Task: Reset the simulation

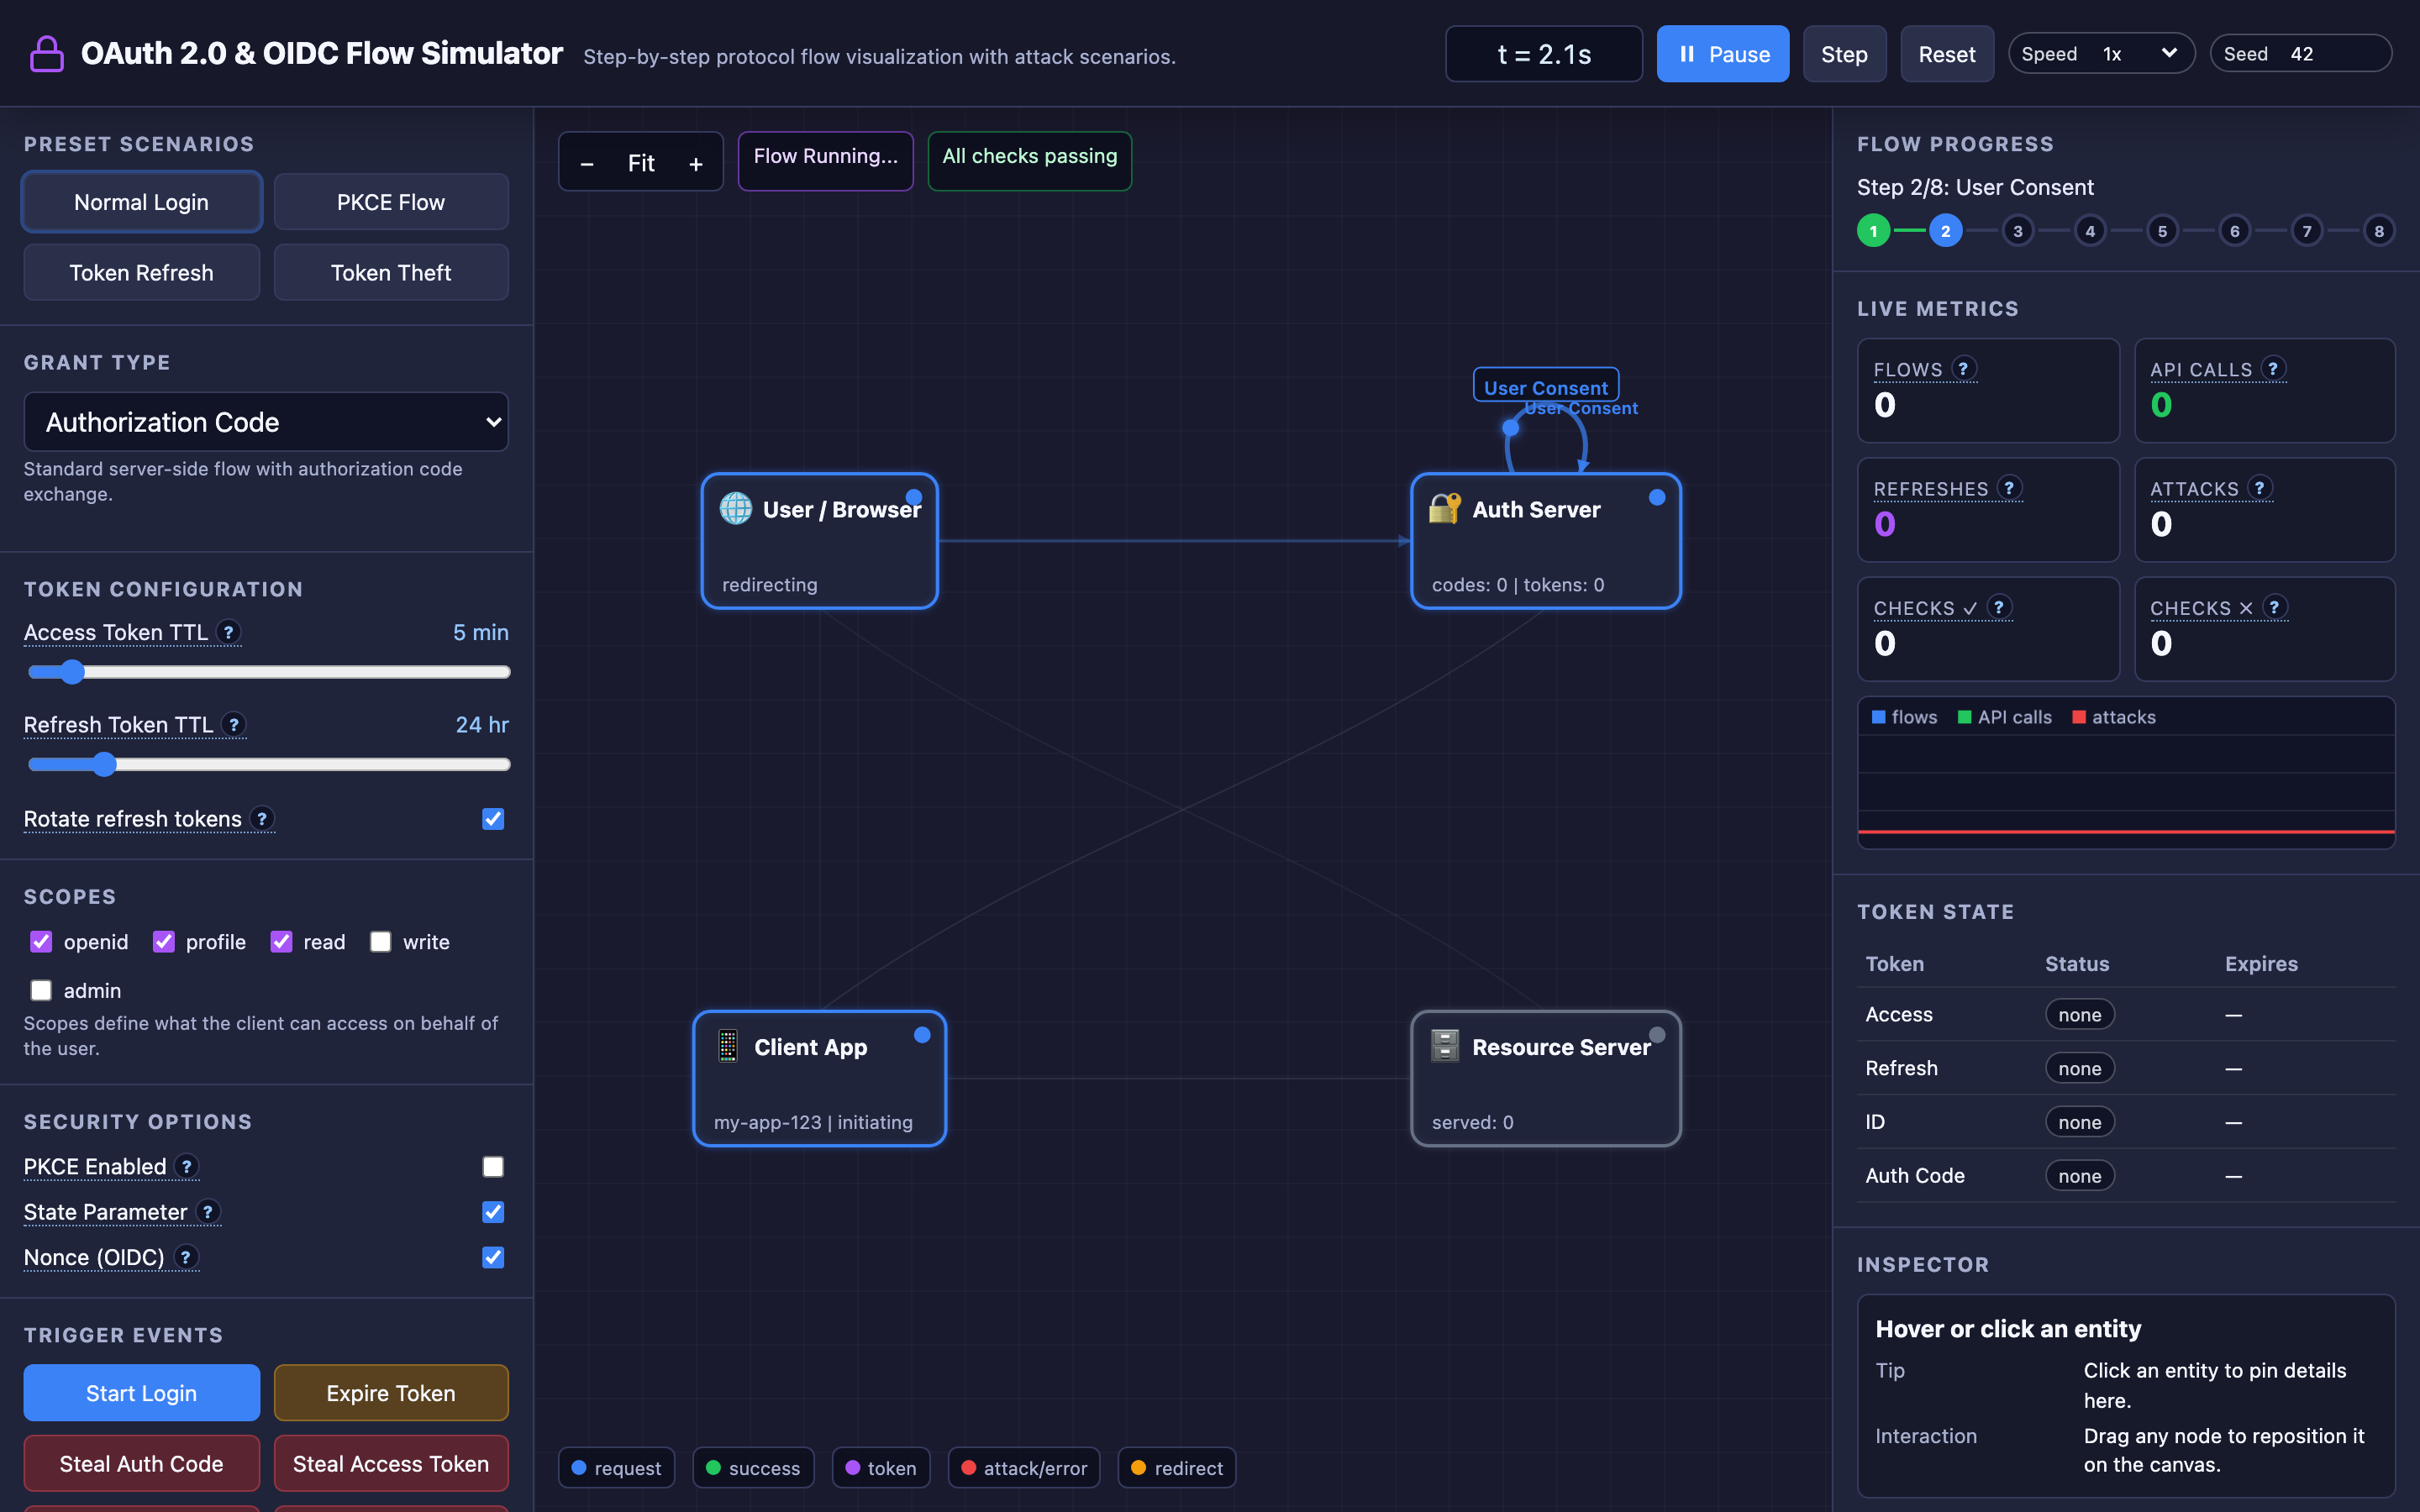Action: (x=1946, y=53)
